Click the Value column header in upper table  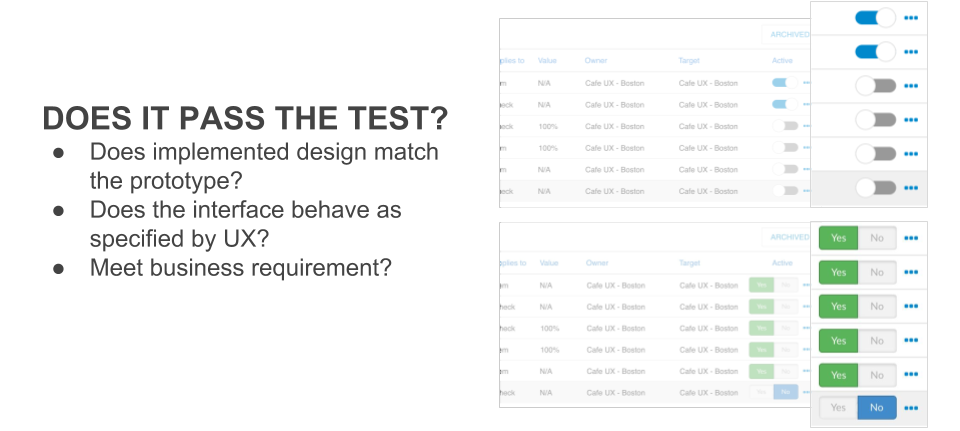tap(547, 61)
